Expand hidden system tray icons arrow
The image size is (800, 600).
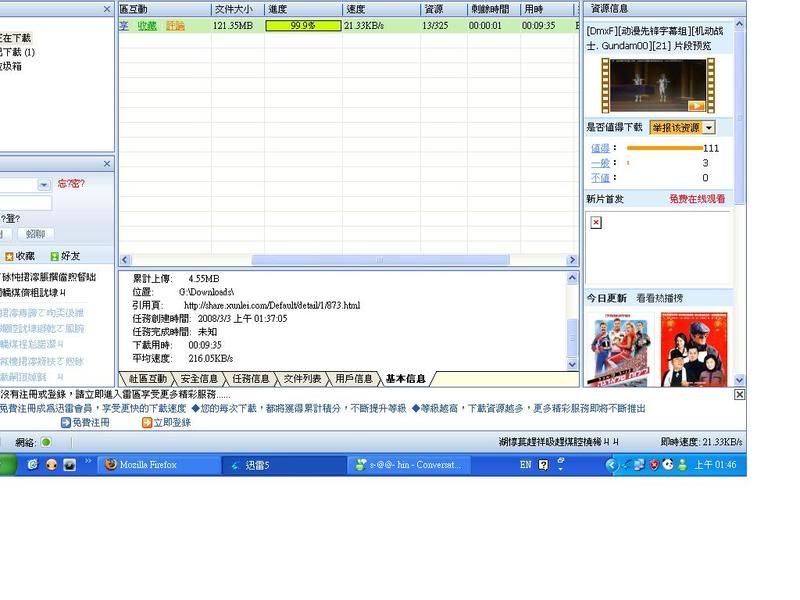(x=611, y=465)
